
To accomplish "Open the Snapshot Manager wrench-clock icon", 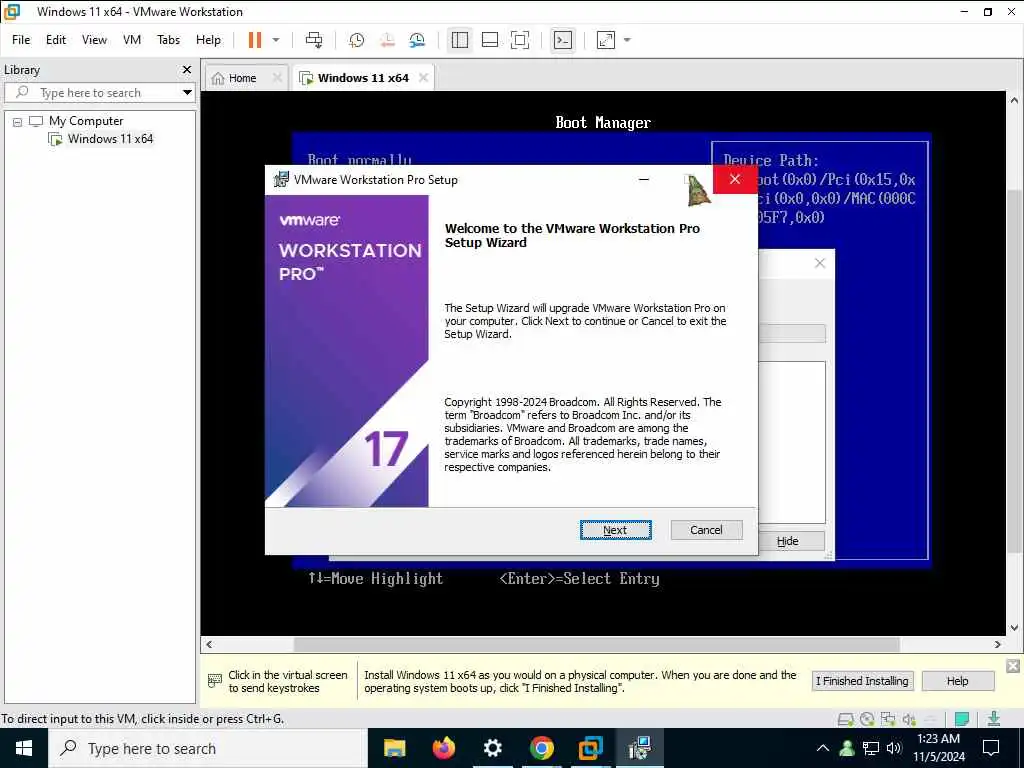I will click(417, 40).
